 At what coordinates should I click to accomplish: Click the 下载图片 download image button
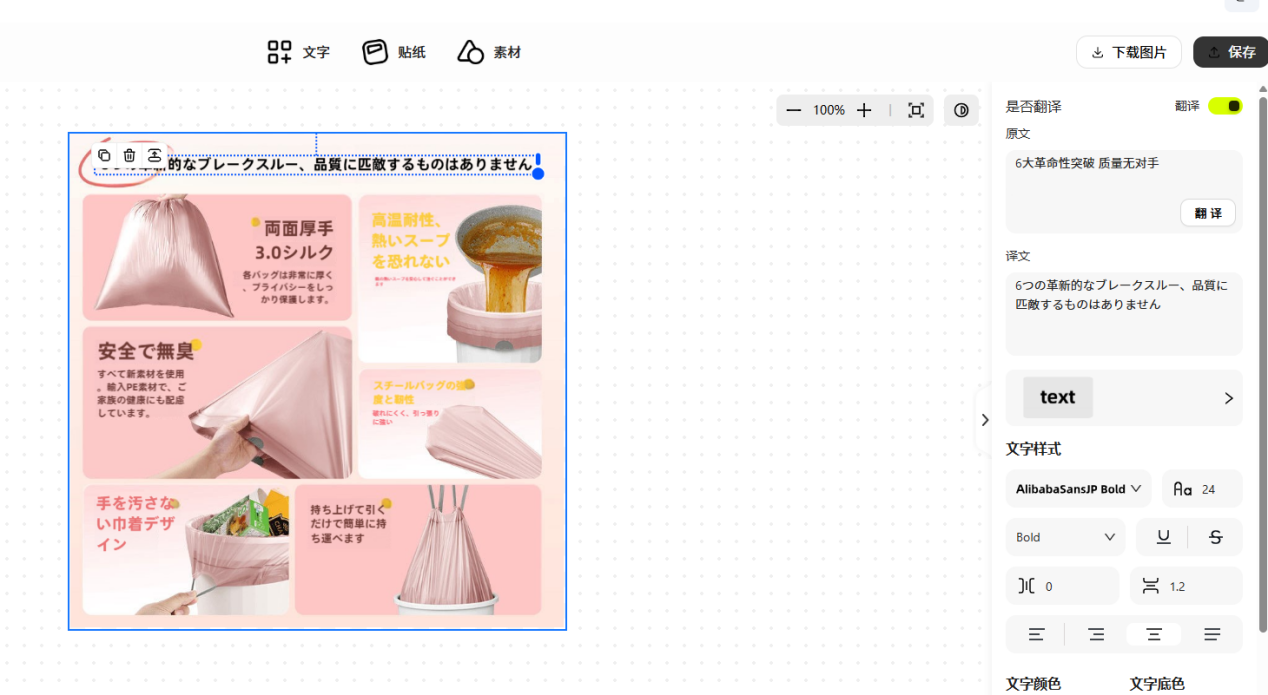(1129, 51)
